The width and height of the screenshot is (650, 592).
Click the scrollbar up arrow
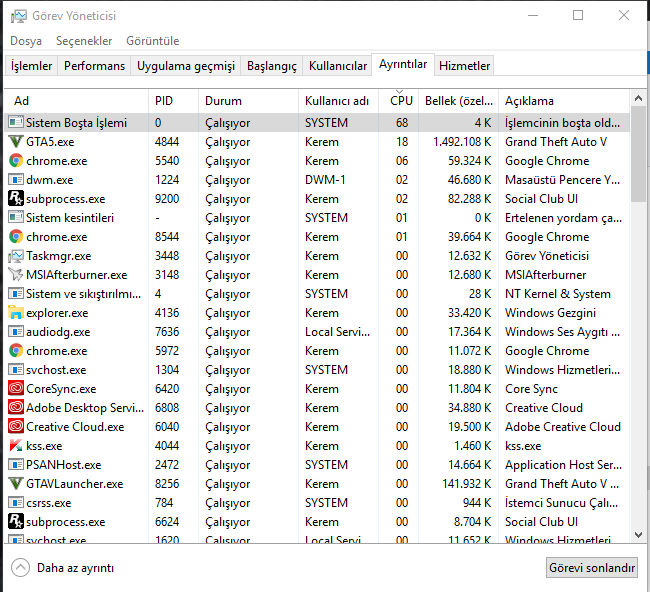pyautogui.click(x=638, y=98)
